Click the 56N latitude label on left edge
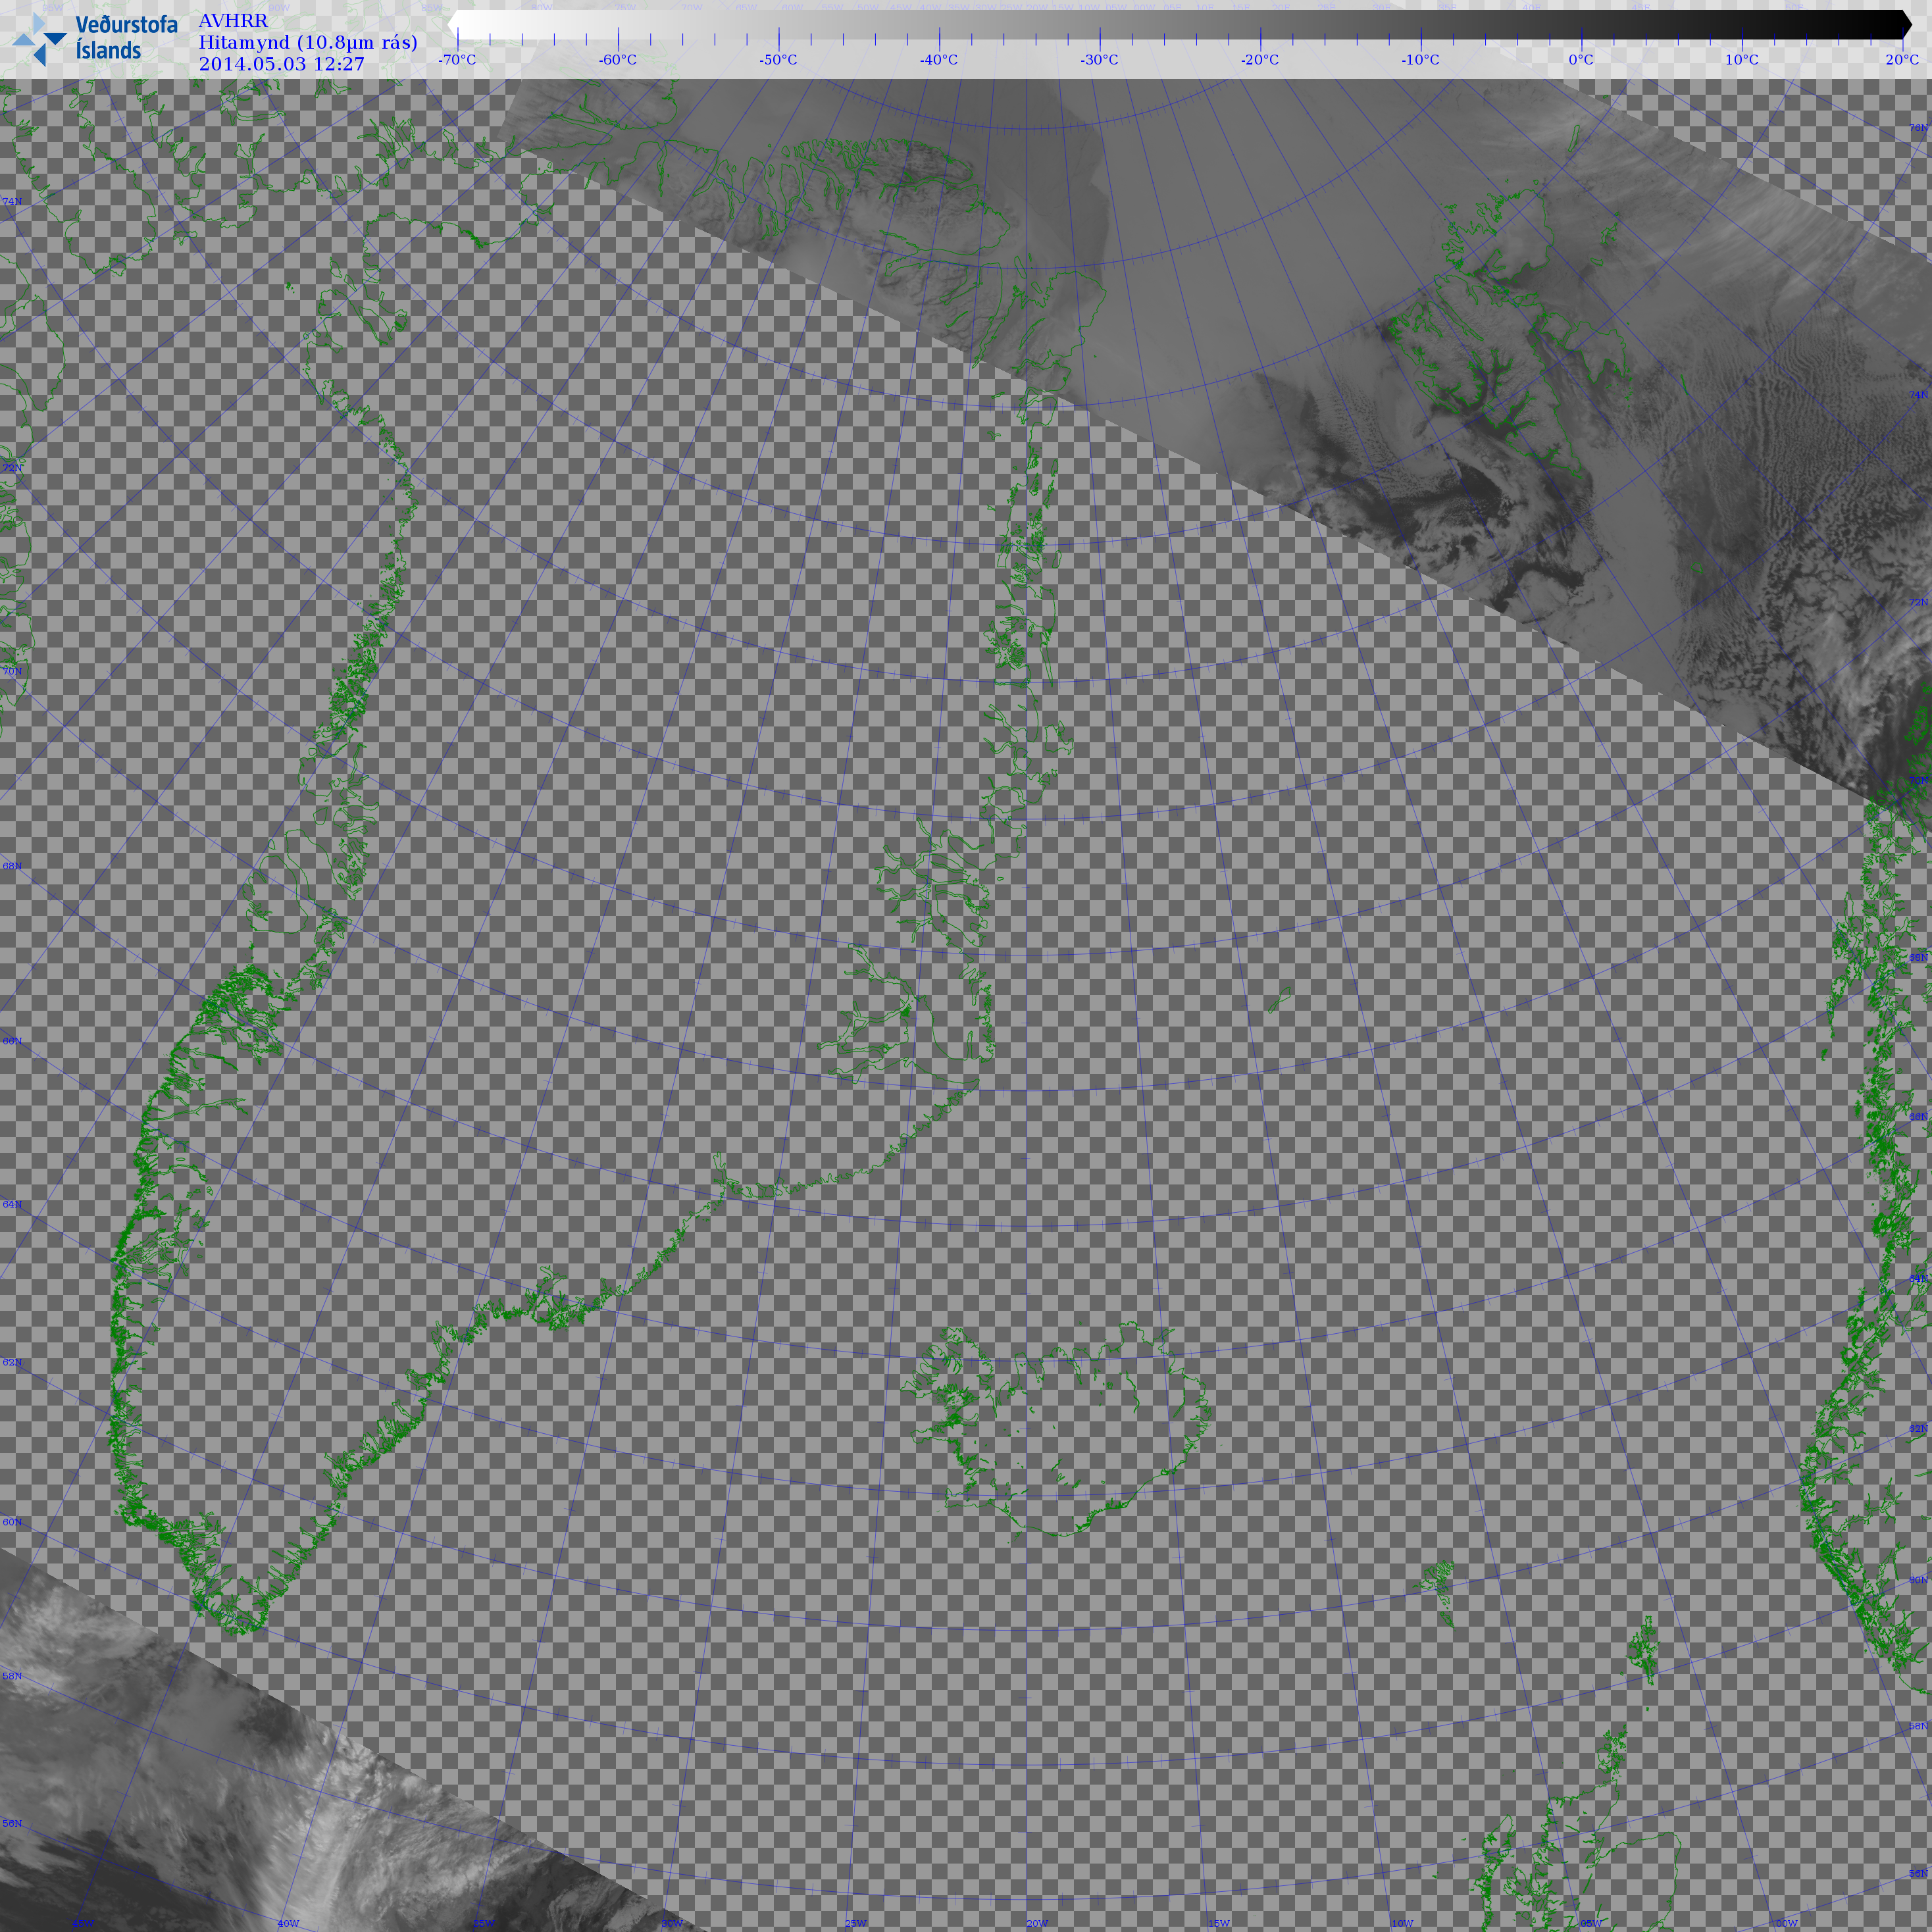Screen dimensions: 1932x1932 [x=12, y=1823]
